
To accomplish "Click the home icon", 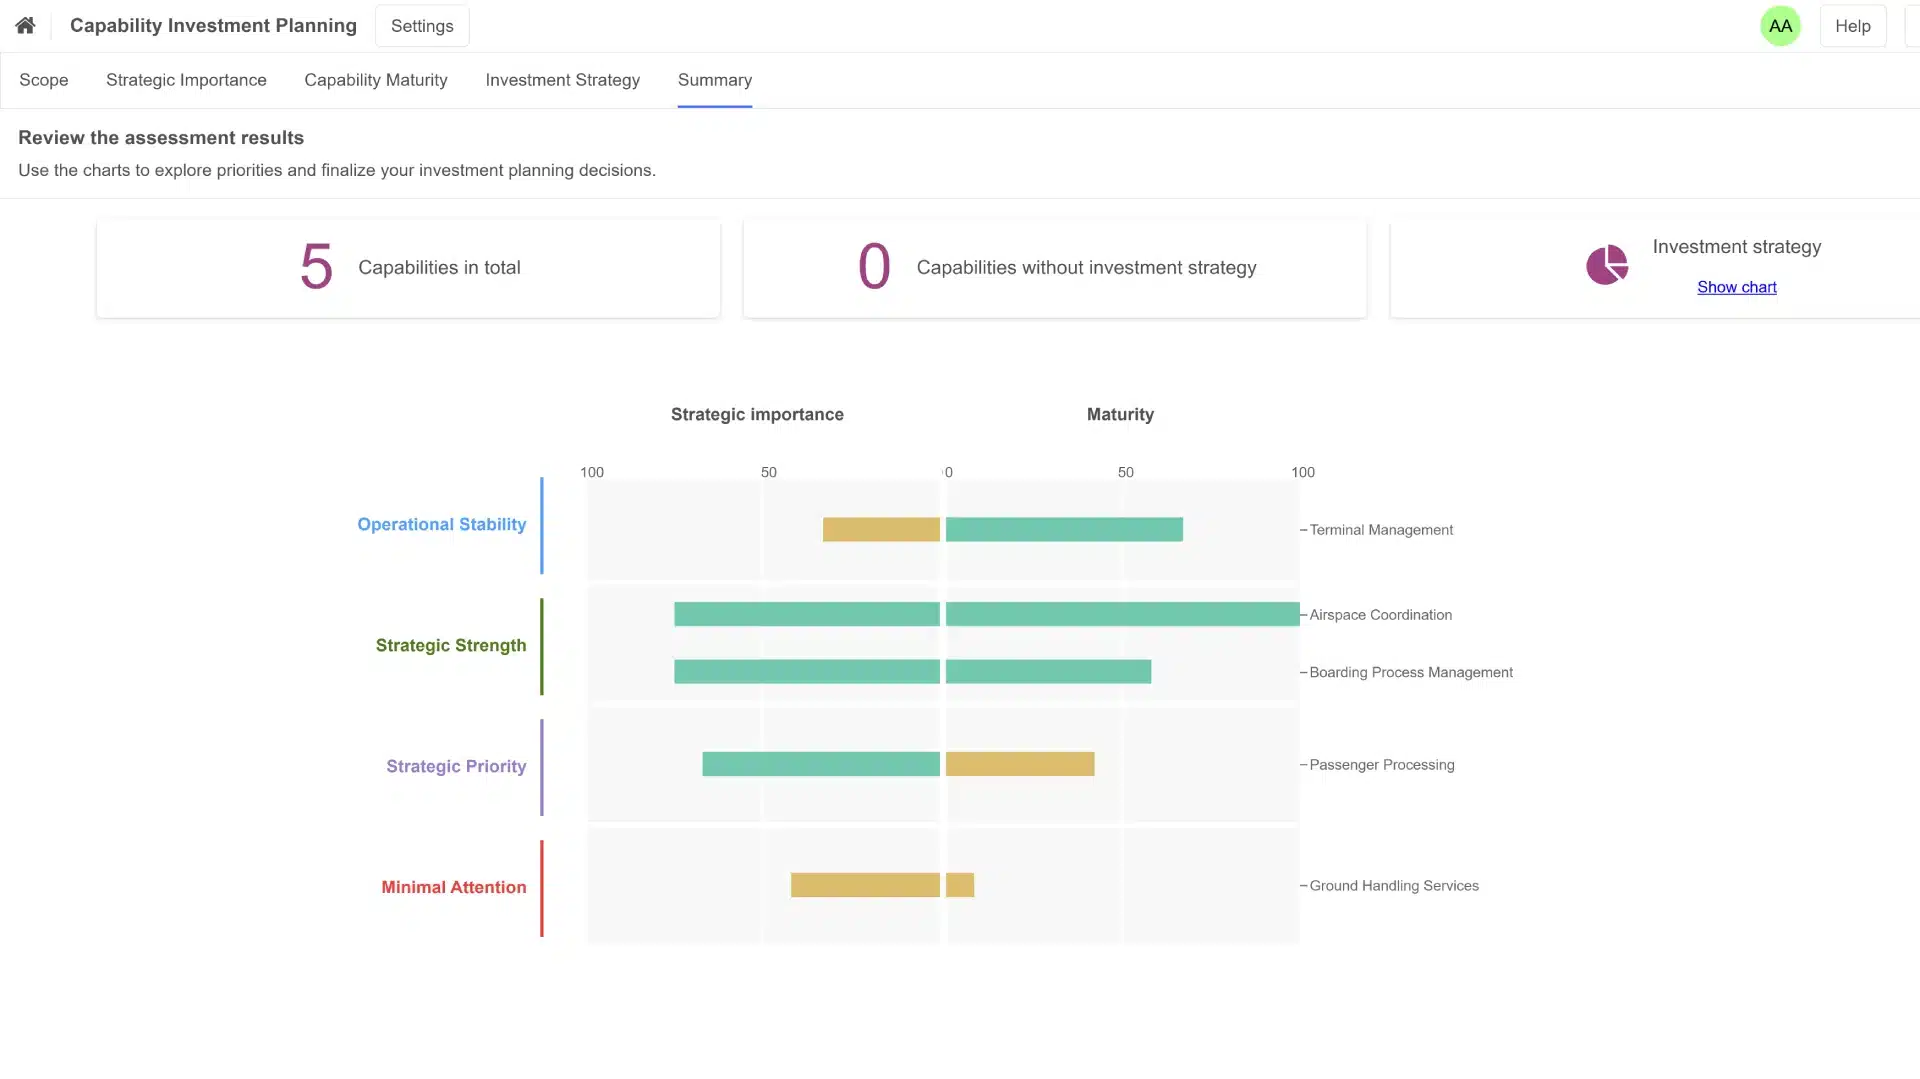I will (x=25, y=26).
